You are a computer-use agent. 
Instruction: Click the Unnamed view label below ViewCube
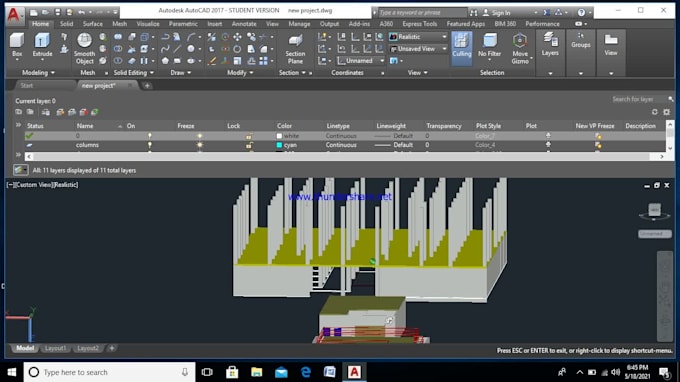(654, 234)
